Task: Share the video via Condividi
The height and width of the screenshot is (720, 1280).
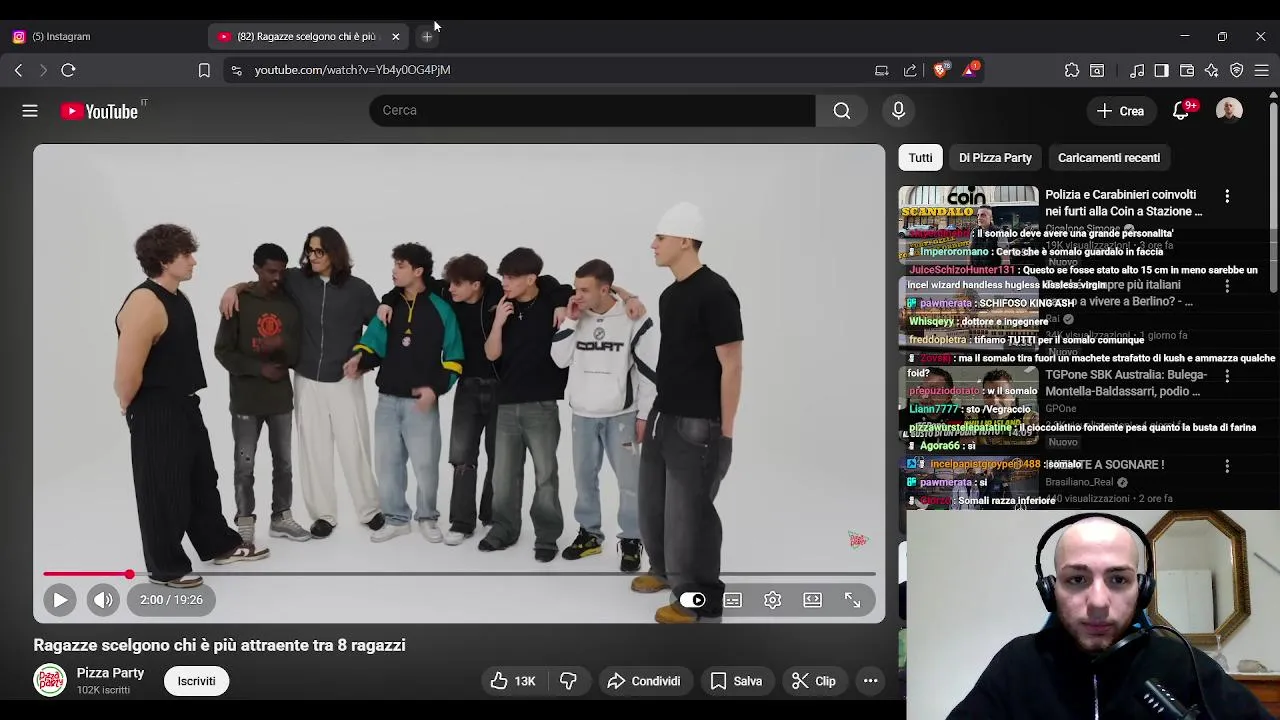Action: point(643,681)
